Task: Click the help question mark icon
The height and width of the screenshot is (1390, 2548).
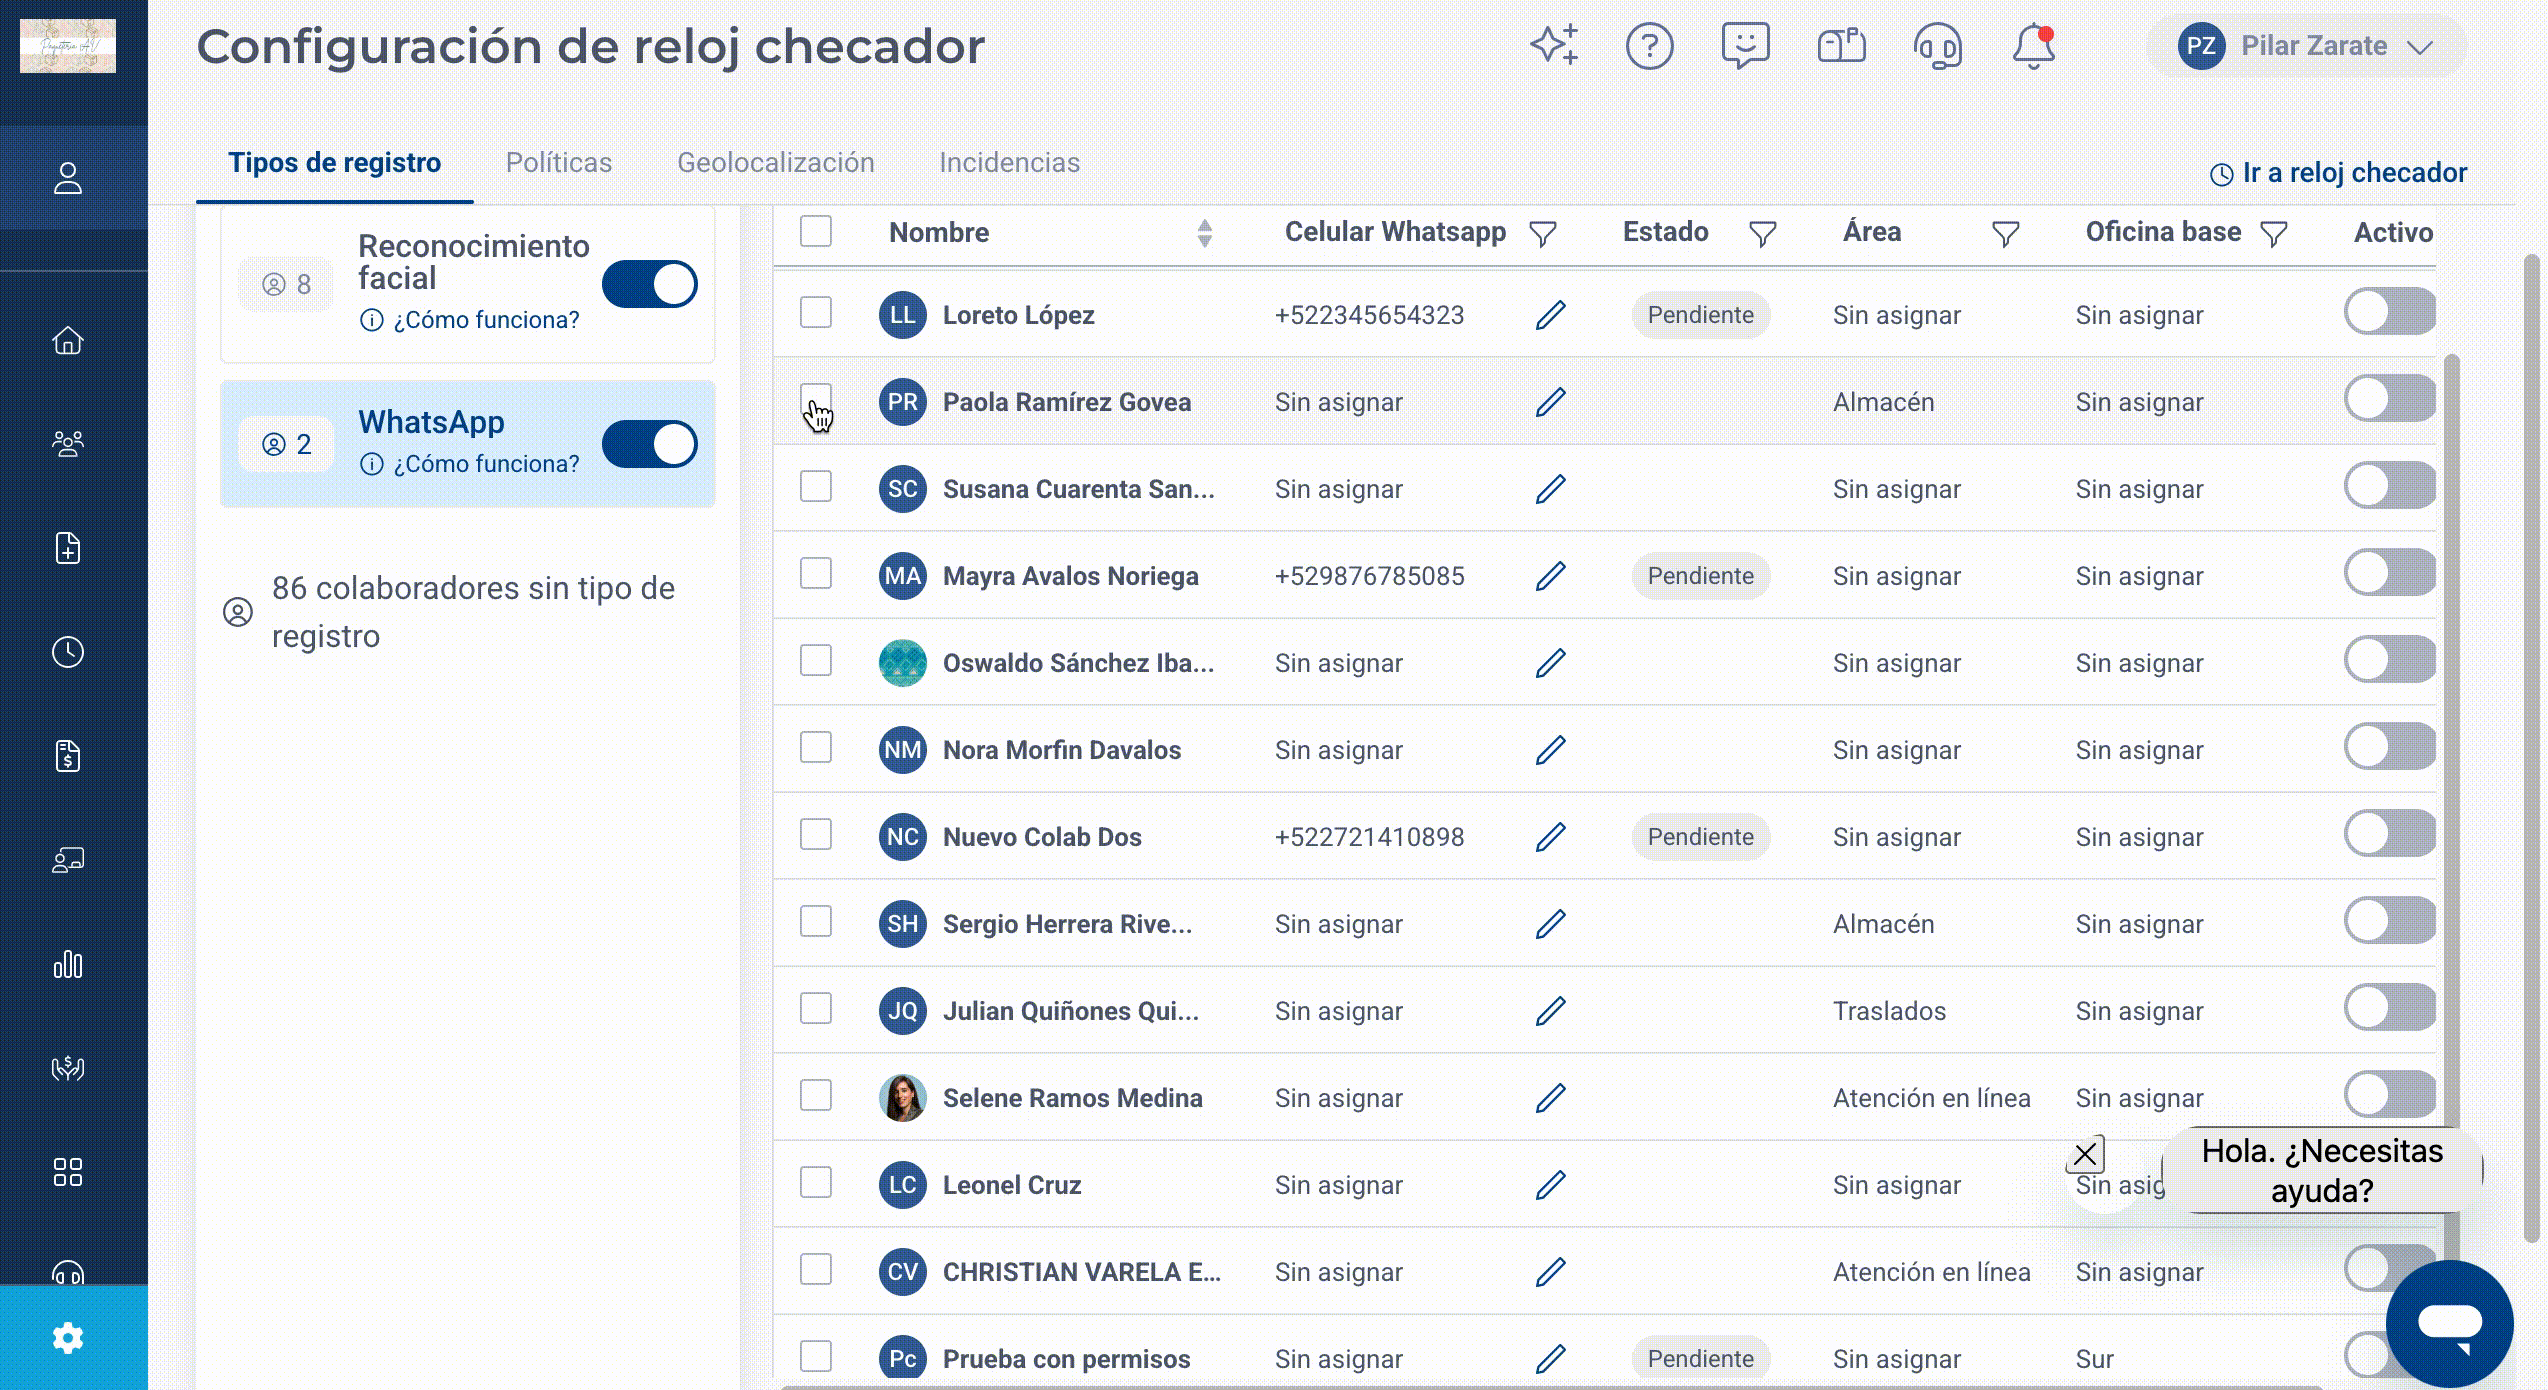Action: tap(1649, 47)
